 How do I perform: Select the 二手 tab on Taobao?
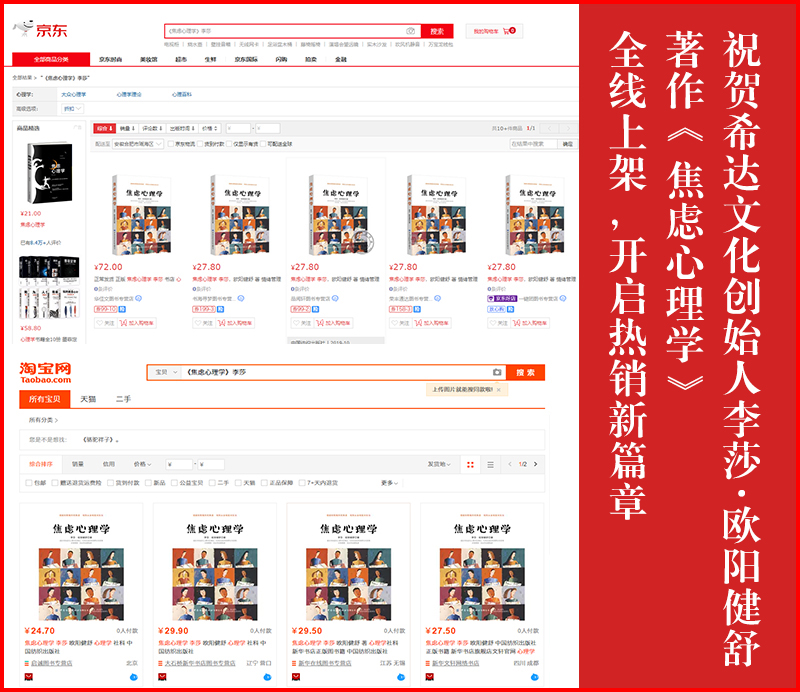[x=122, y=399]
